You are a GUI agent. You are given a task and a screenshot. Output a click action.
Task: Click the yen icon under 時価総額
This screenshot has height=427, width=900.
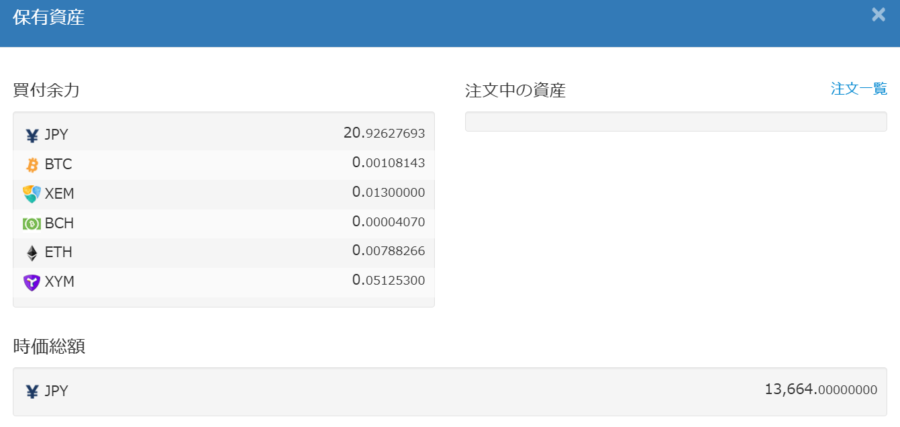pos(32,392)
